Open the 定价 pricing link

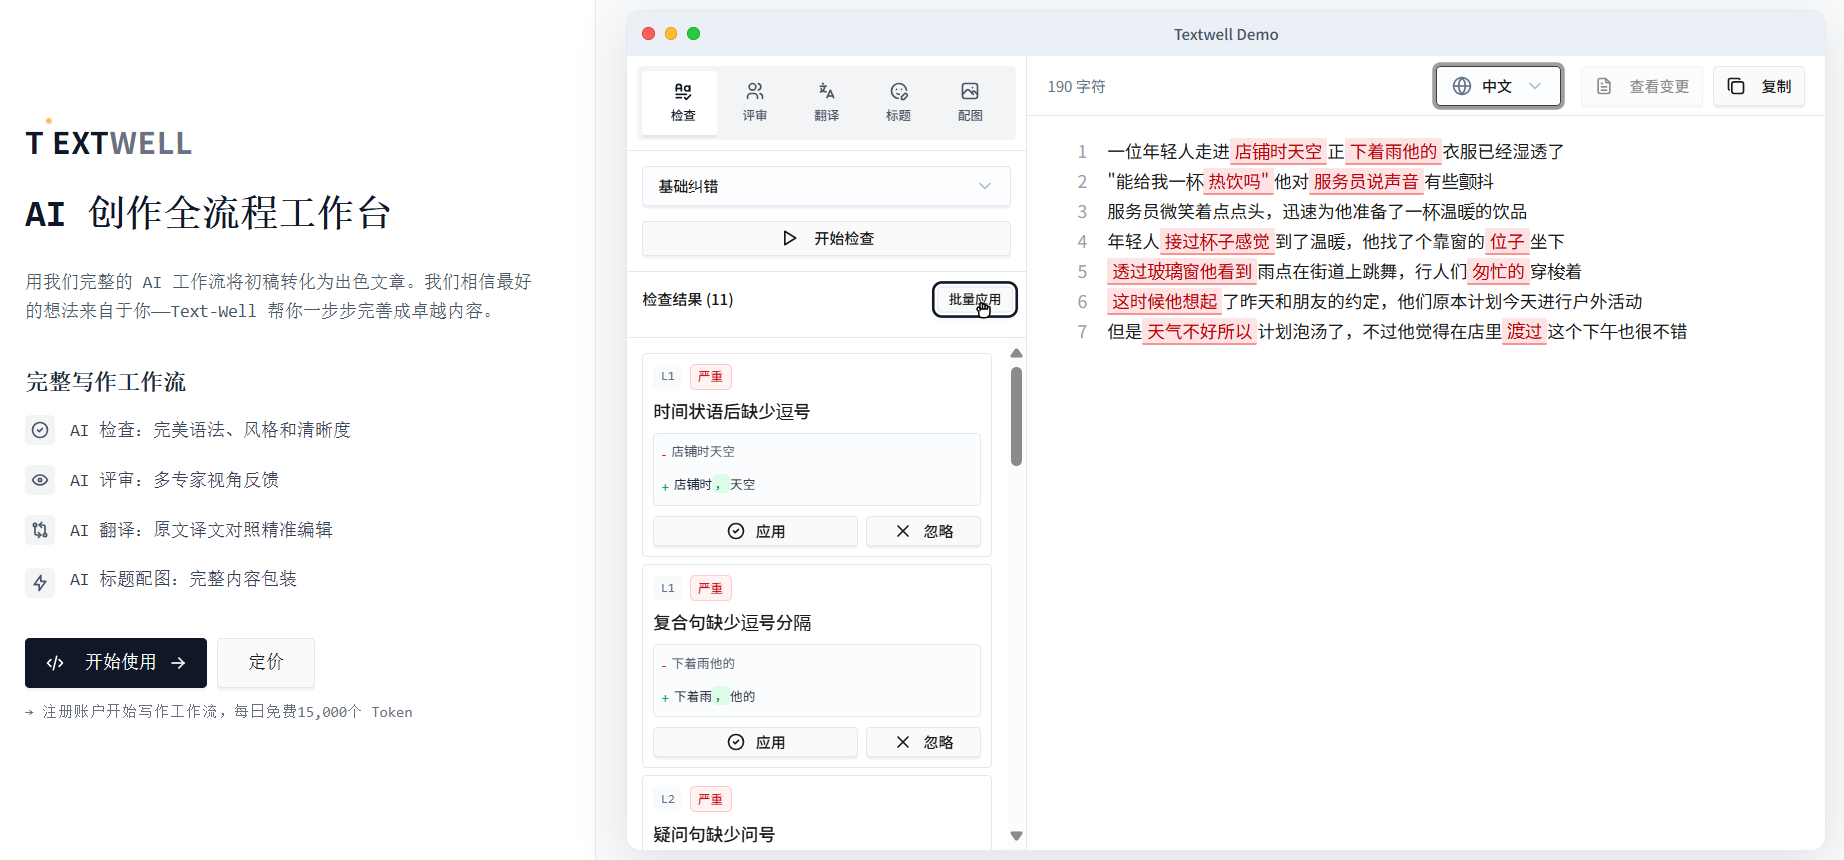click(x=266, y=663)
